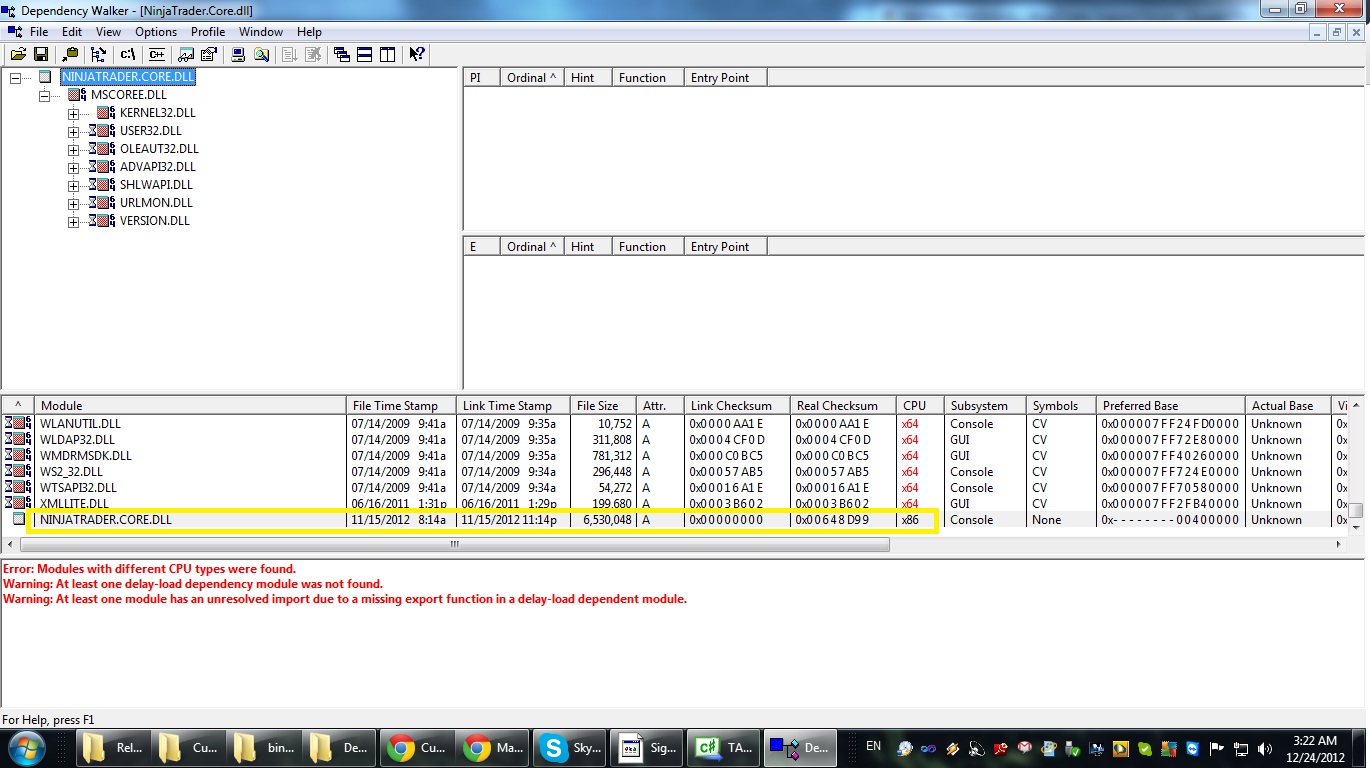
Task: Open the Profile menu
Action: click(208, 32)
